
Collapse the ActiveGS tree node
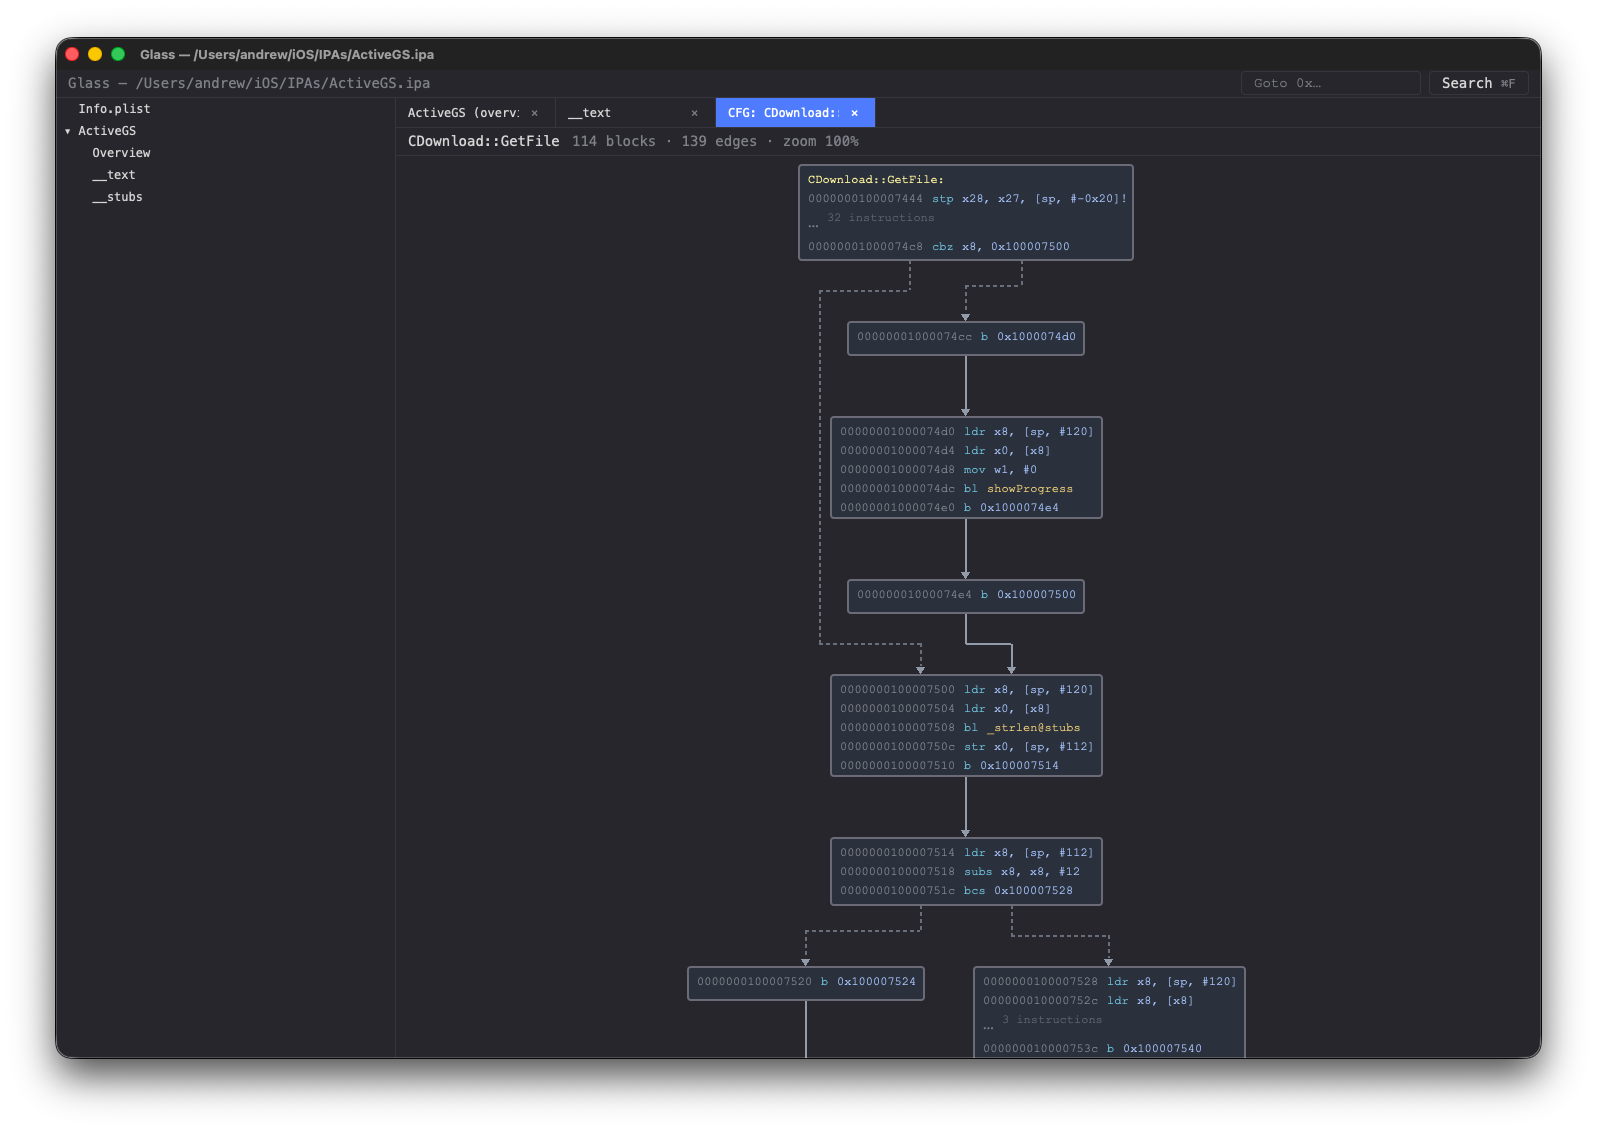coord(68,131)
